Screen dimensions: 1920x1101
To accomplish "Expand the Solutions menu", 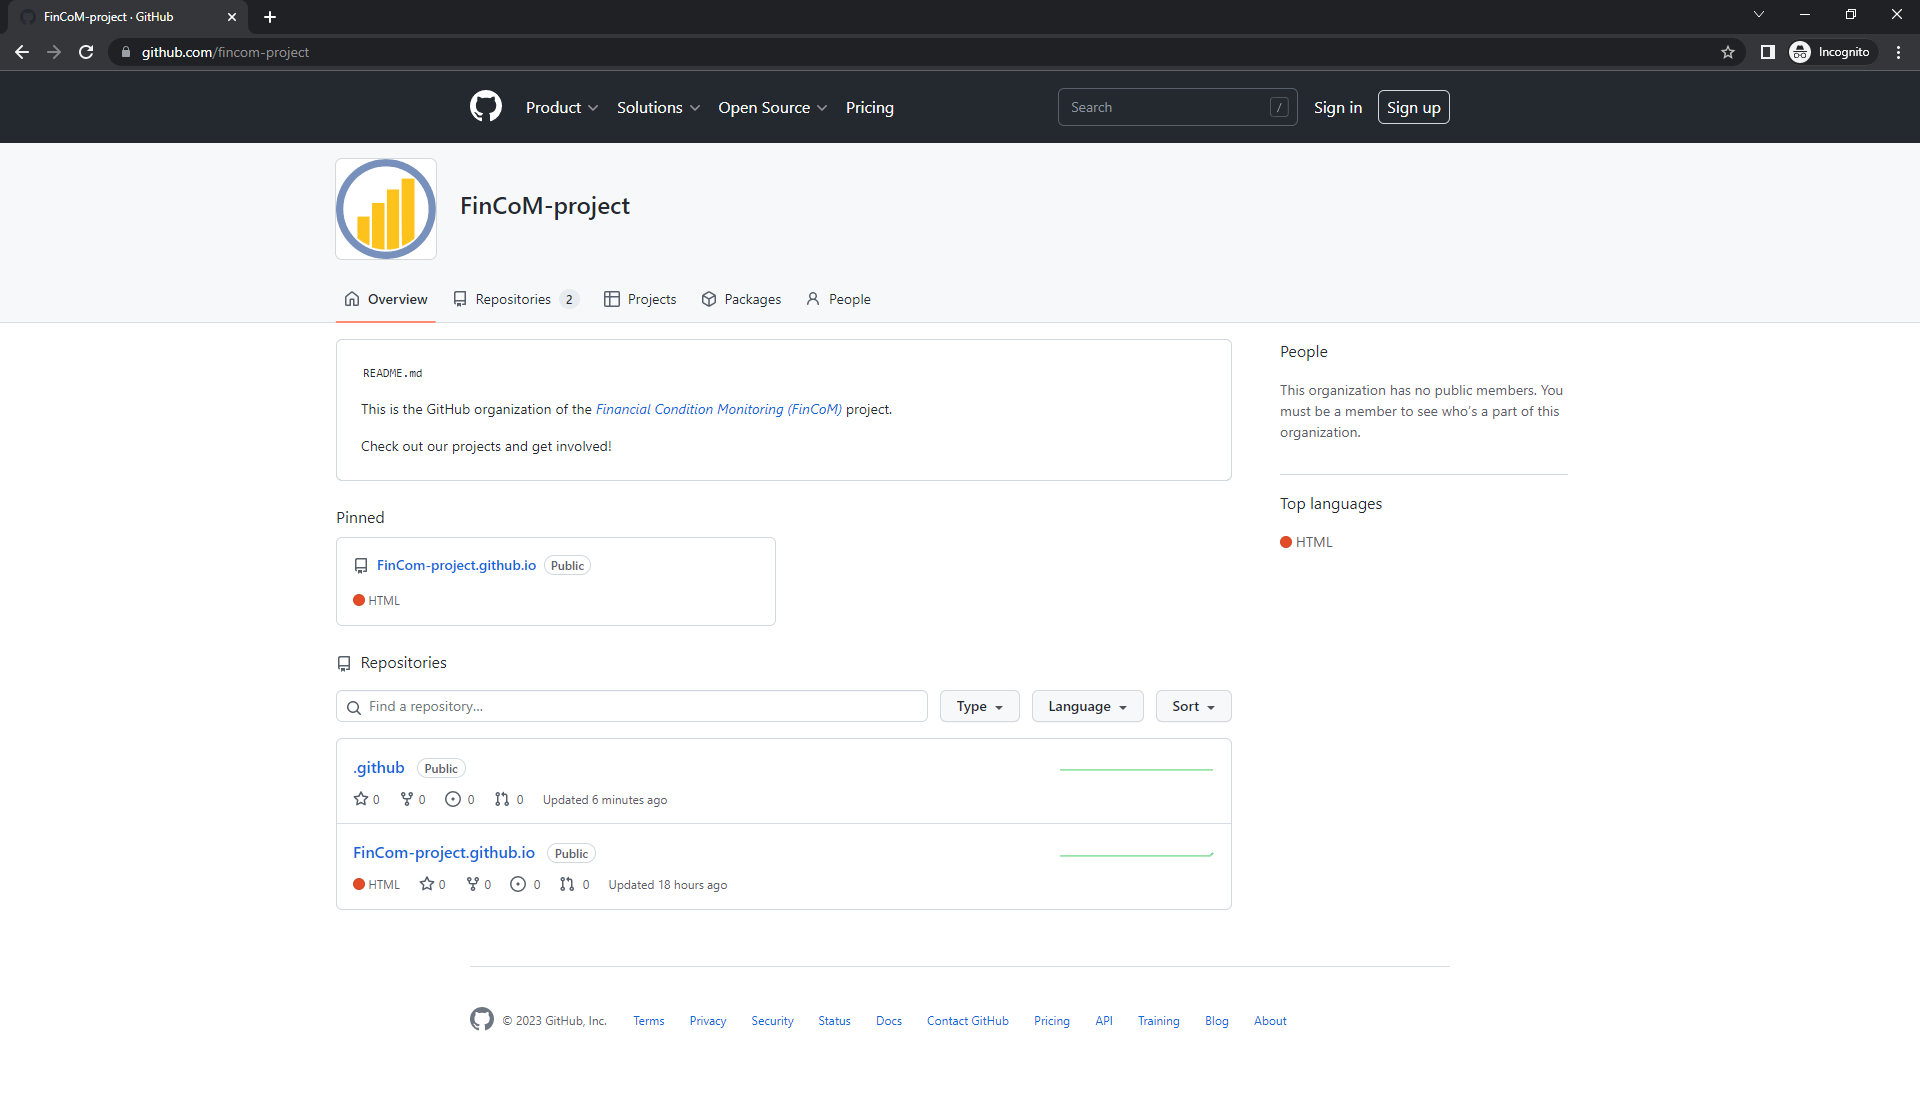I will point(658,107).
